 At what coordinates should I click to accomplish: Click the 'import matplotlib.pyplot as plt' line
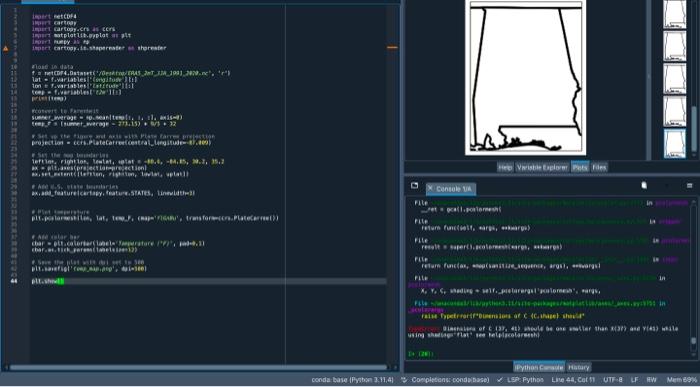point(81,35)
